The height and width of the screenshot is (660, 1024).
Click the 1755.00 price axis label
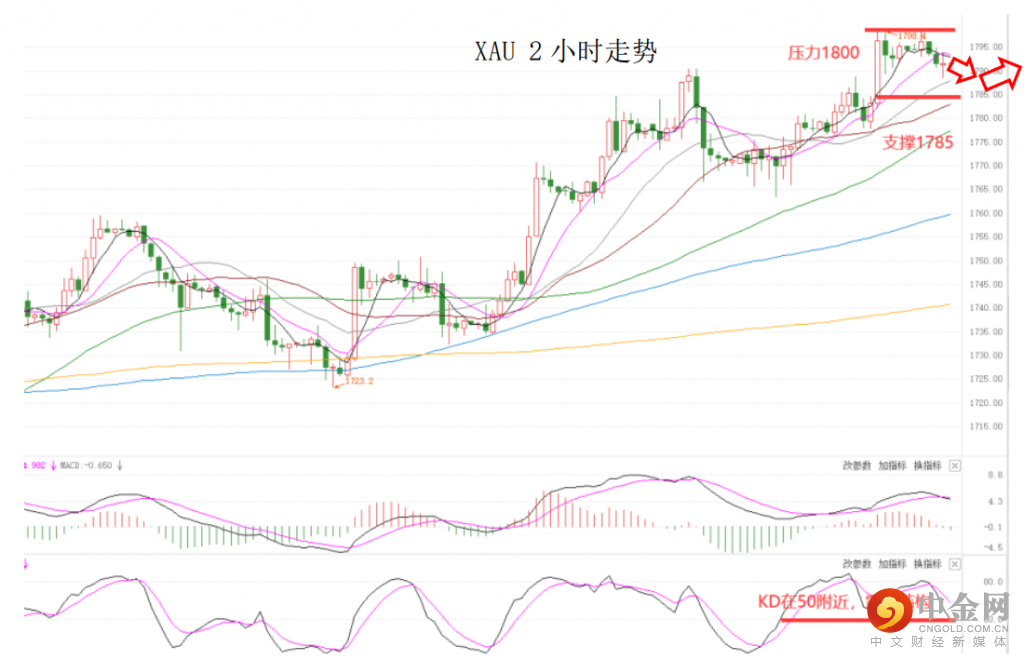pos(986,237)
